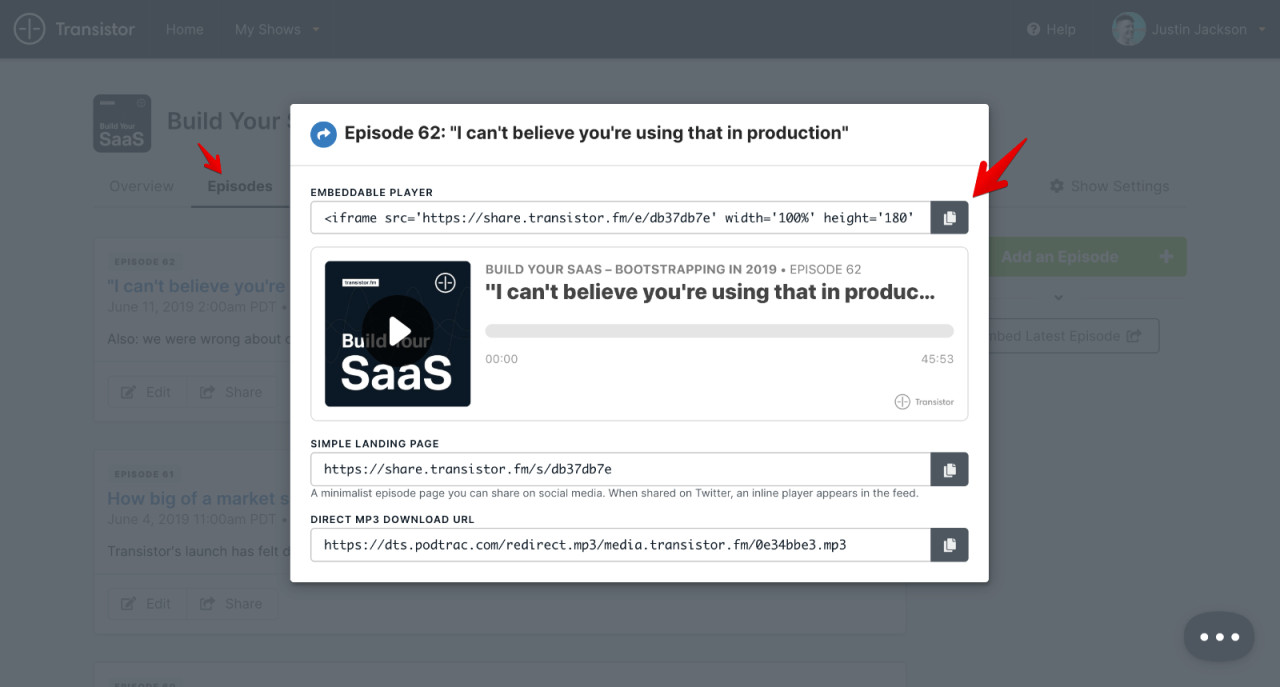Click the Edit button on Episode 62
Screen dimensions: 1280x687
pyautogui.click(x=146, y=391)
